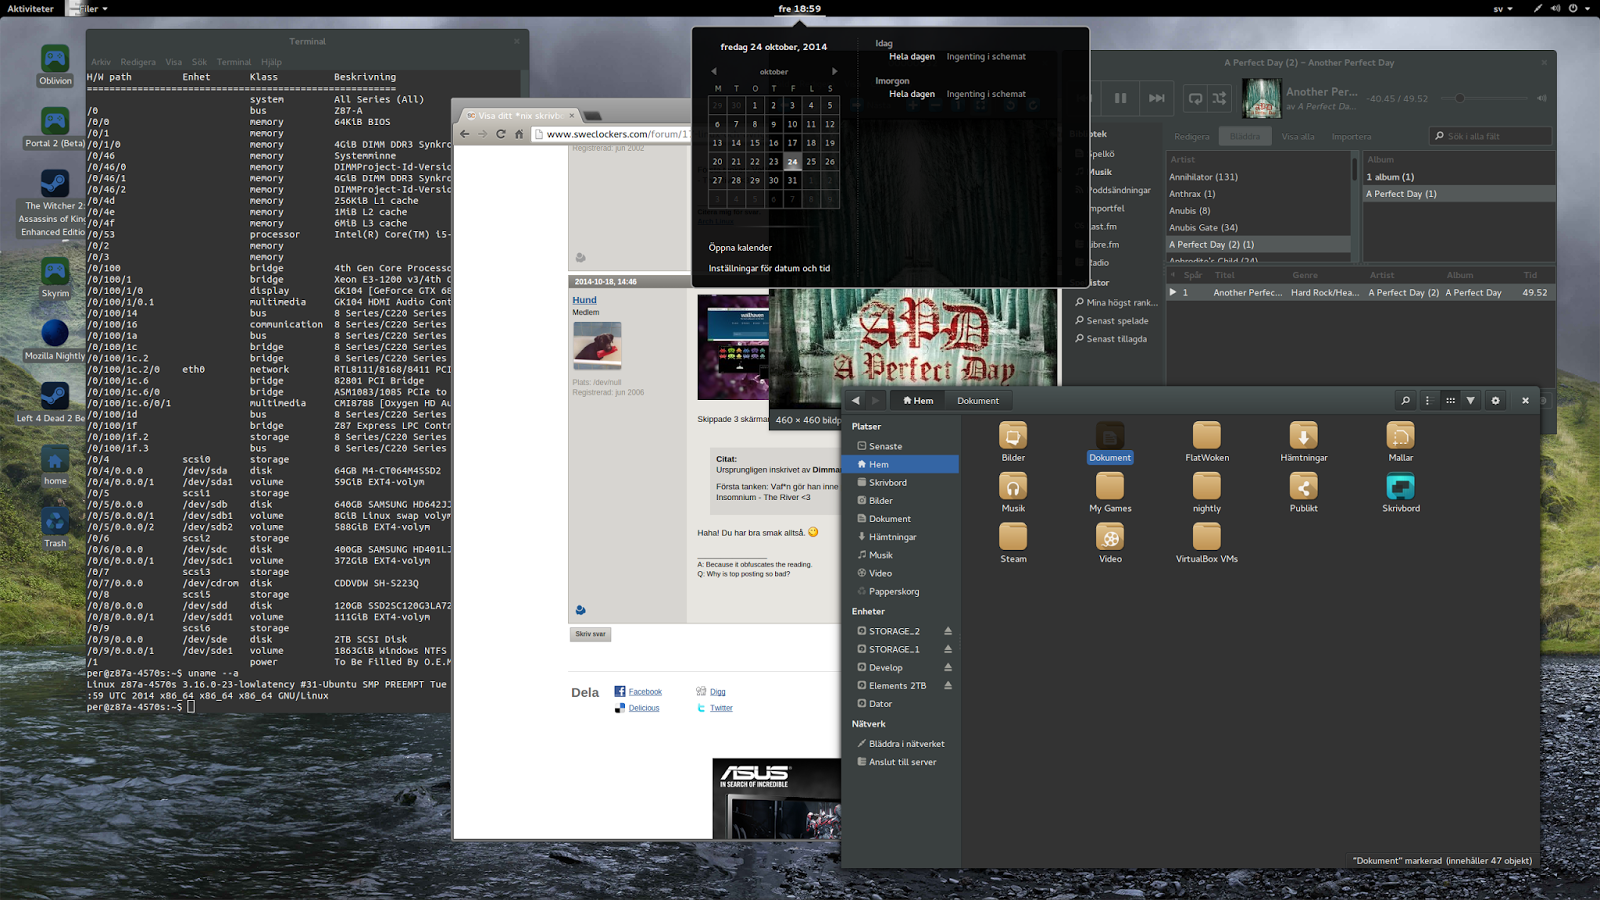This screenshot has width=1600, height=900.
Task: Open the search icon in file manager
Action: pos(1405,400)
